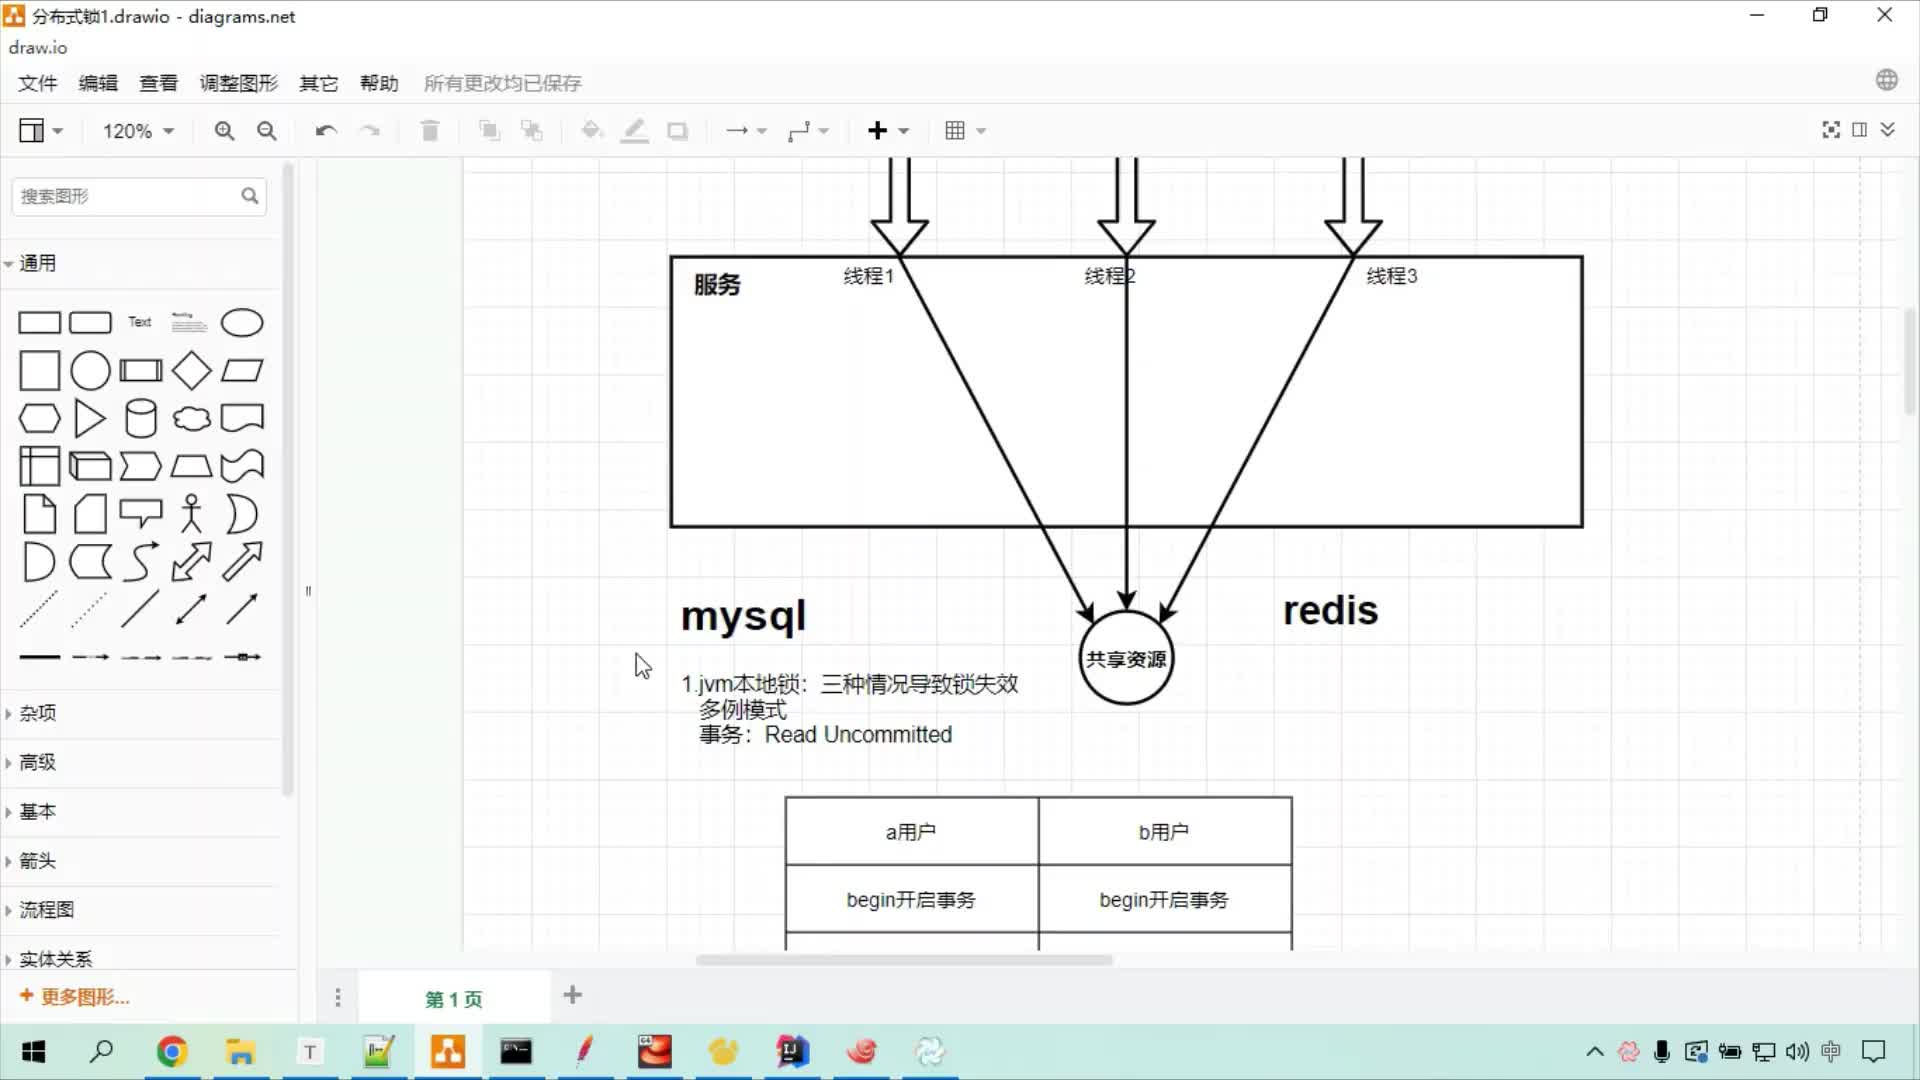This screenshot has height=1080, width=1920.
Task: Click the bring to front icon
Action: pos(489,131)
